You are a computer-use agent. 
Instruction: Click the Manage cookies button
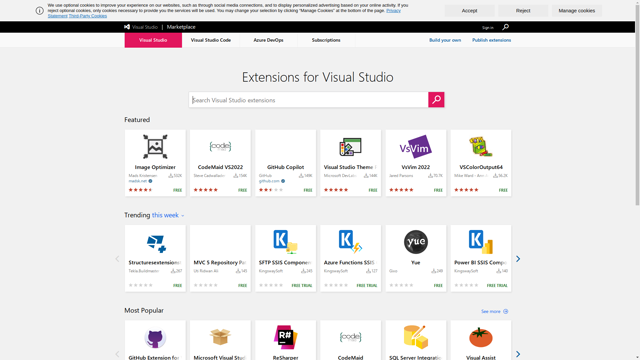[576, 11]
